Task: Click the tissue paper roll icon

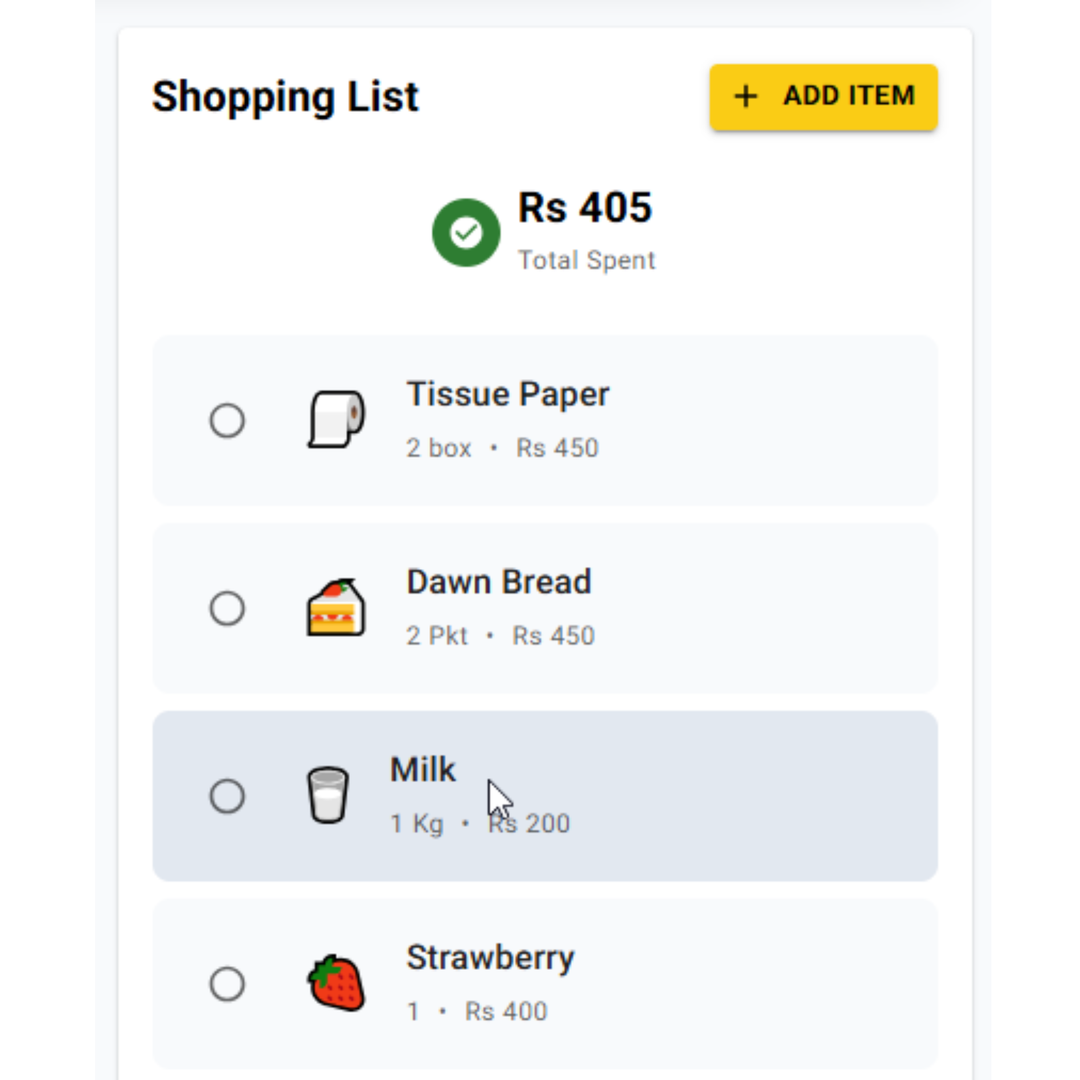Action: click(x=337, y=418)
